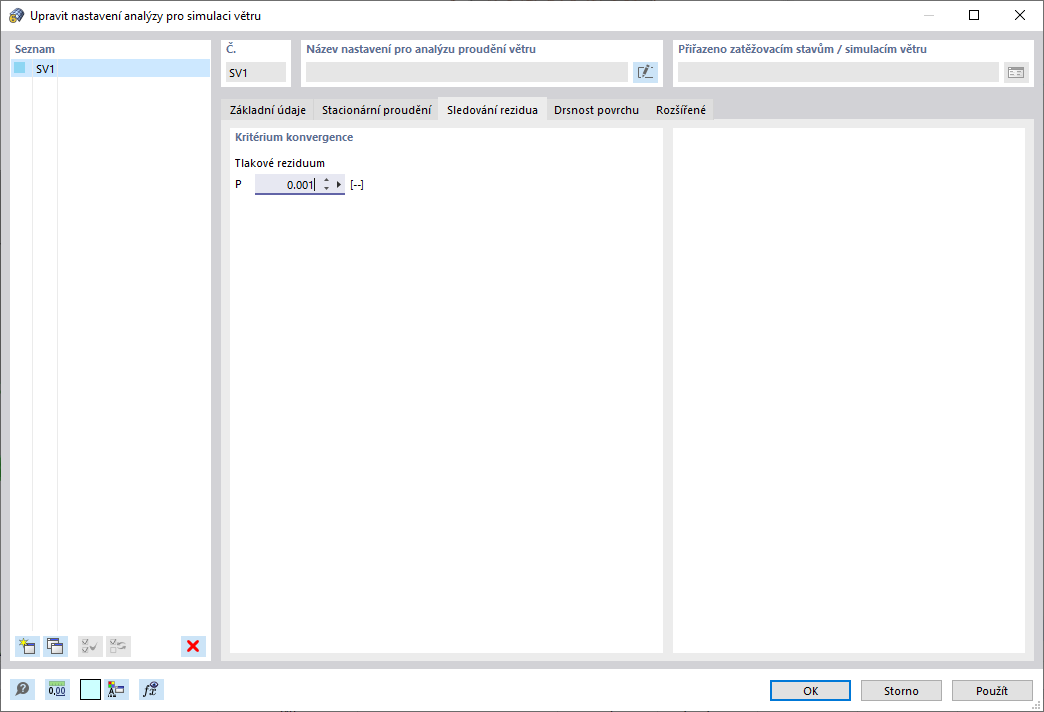
Task: Click the Kritérium konvergence heading
Action: [294, 137]
